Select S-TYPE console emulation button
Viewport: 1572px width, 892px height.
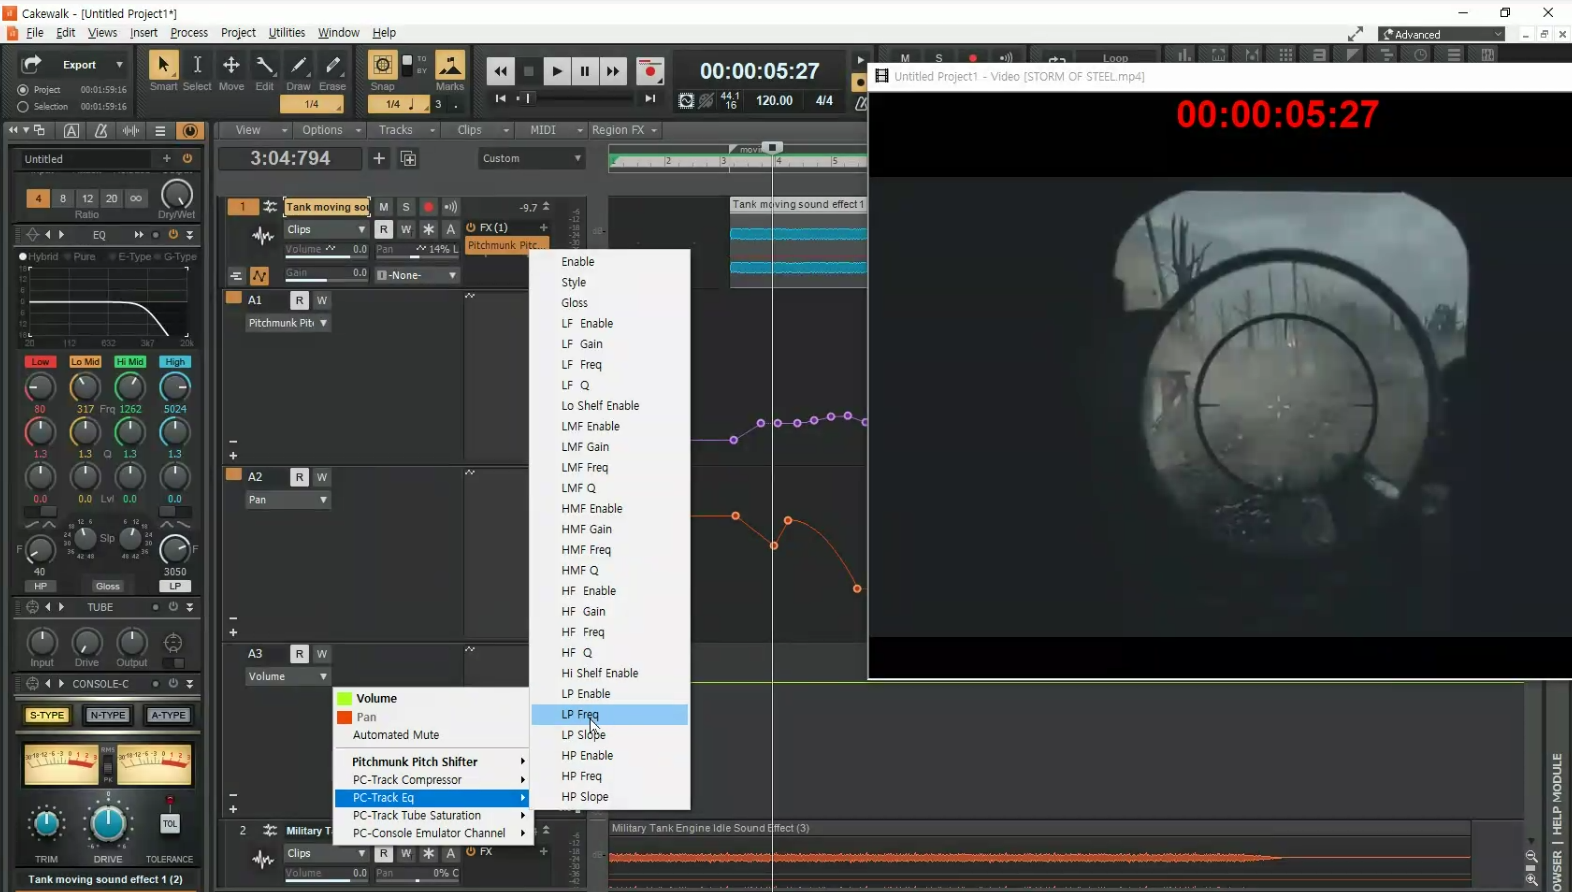click(47, 715)
